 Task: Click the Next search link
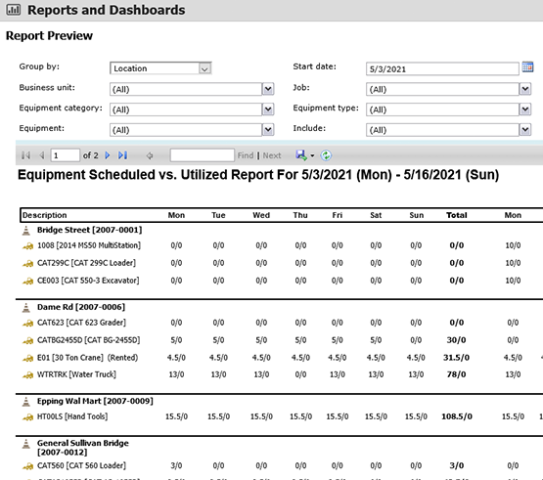[x=272, y=155]
